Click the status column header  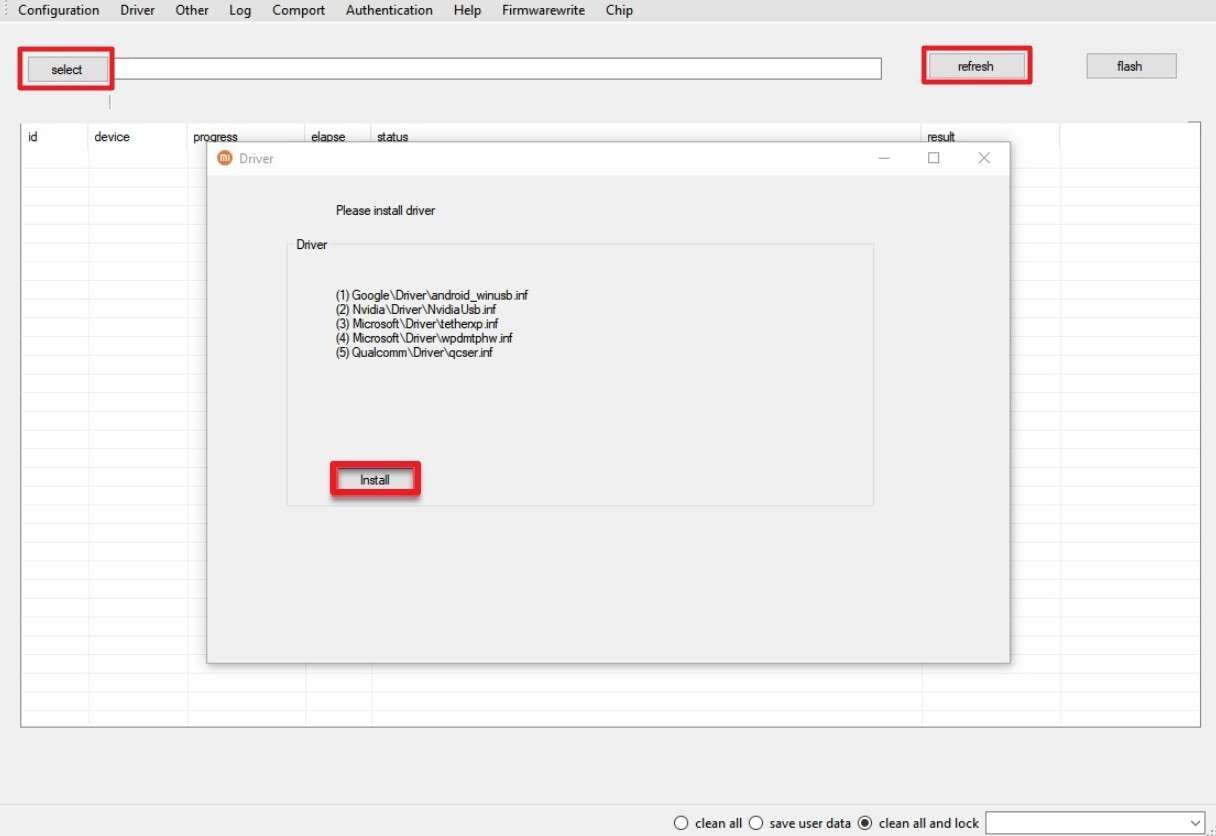pos(392,136)
